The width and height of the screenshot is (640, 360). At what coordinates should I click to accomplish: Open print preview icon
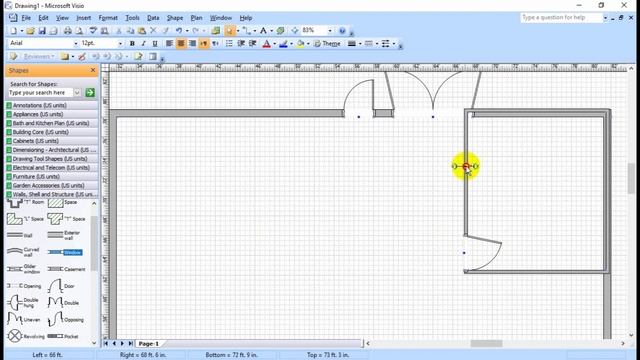point(79,31)
